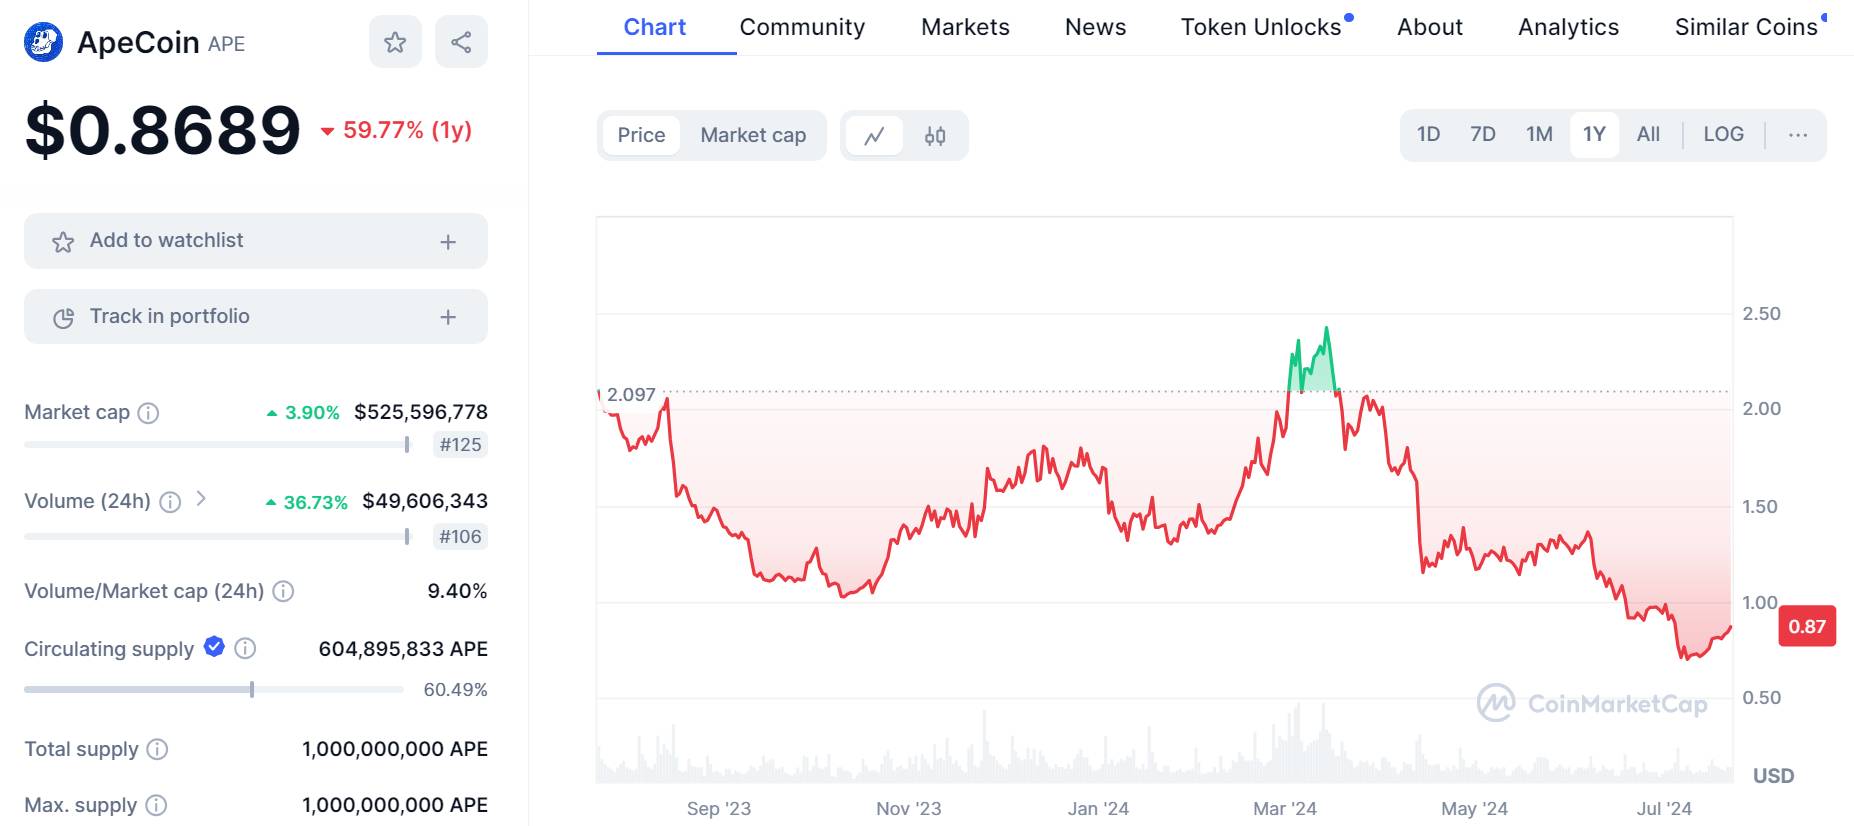This screenshot has height=826, width=1854.
Task: Select the Price chart toggle
Action: (641, 135)
